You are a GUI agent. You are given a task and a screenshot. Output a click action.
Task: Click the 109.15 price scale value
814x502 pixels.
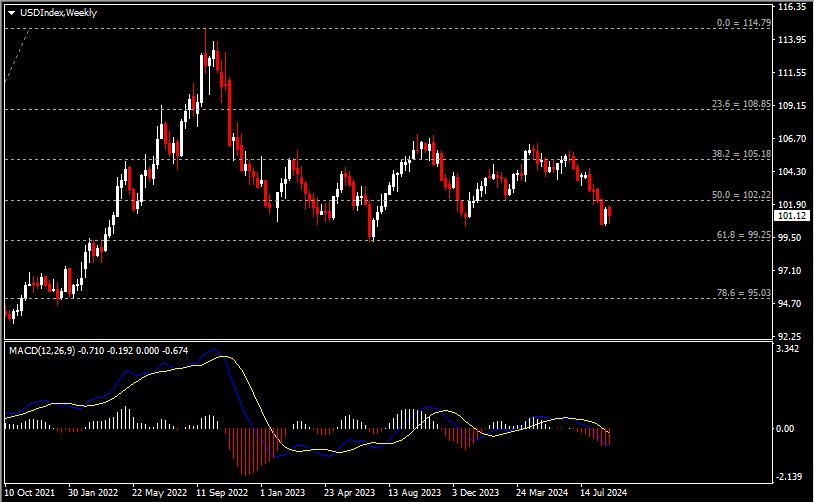tap(792, 105)
